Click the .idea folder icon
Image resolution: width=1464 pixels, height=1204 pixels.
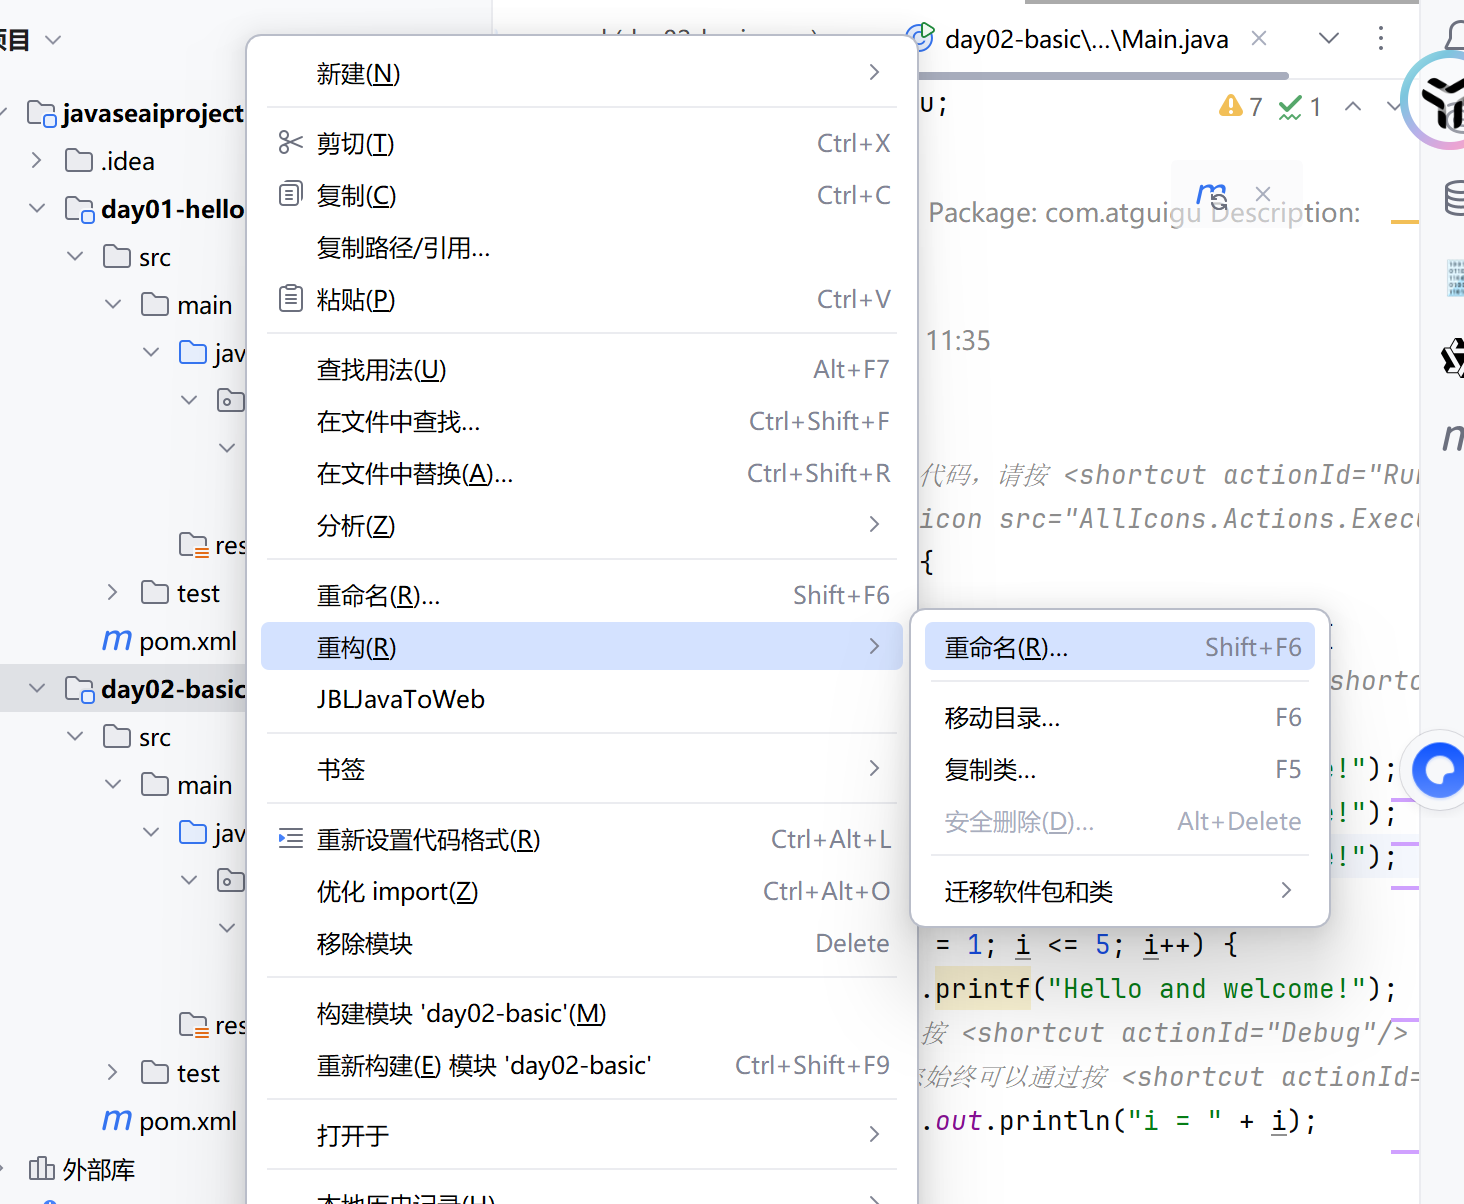pyautogui.click(x=79, y=161)
